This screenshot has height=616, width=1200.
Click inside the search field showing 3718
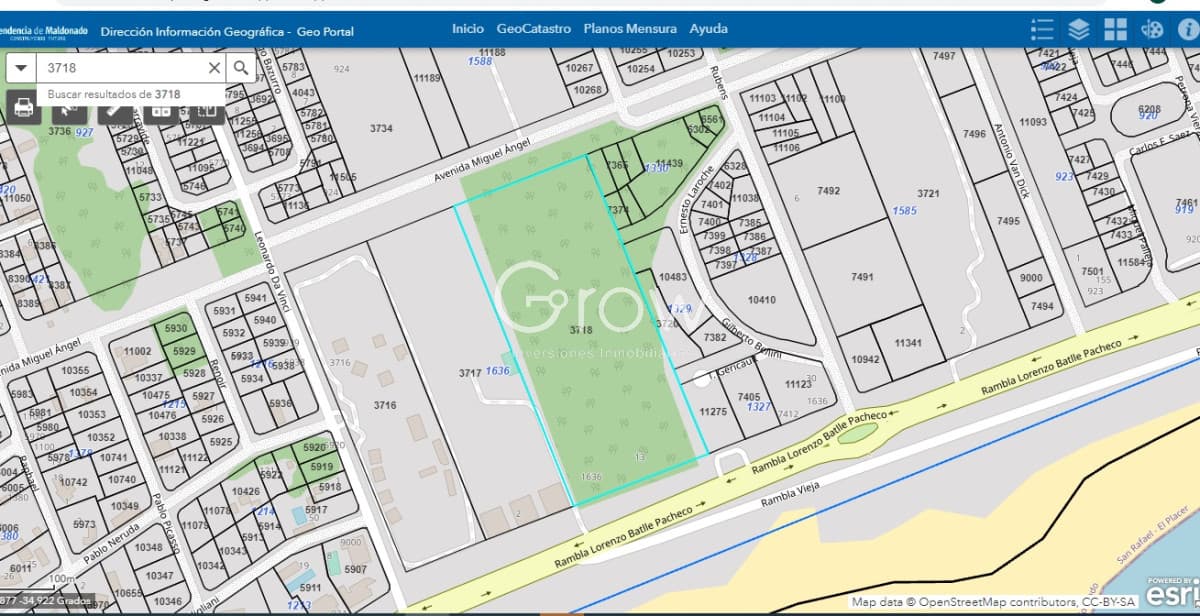point(120,68)
